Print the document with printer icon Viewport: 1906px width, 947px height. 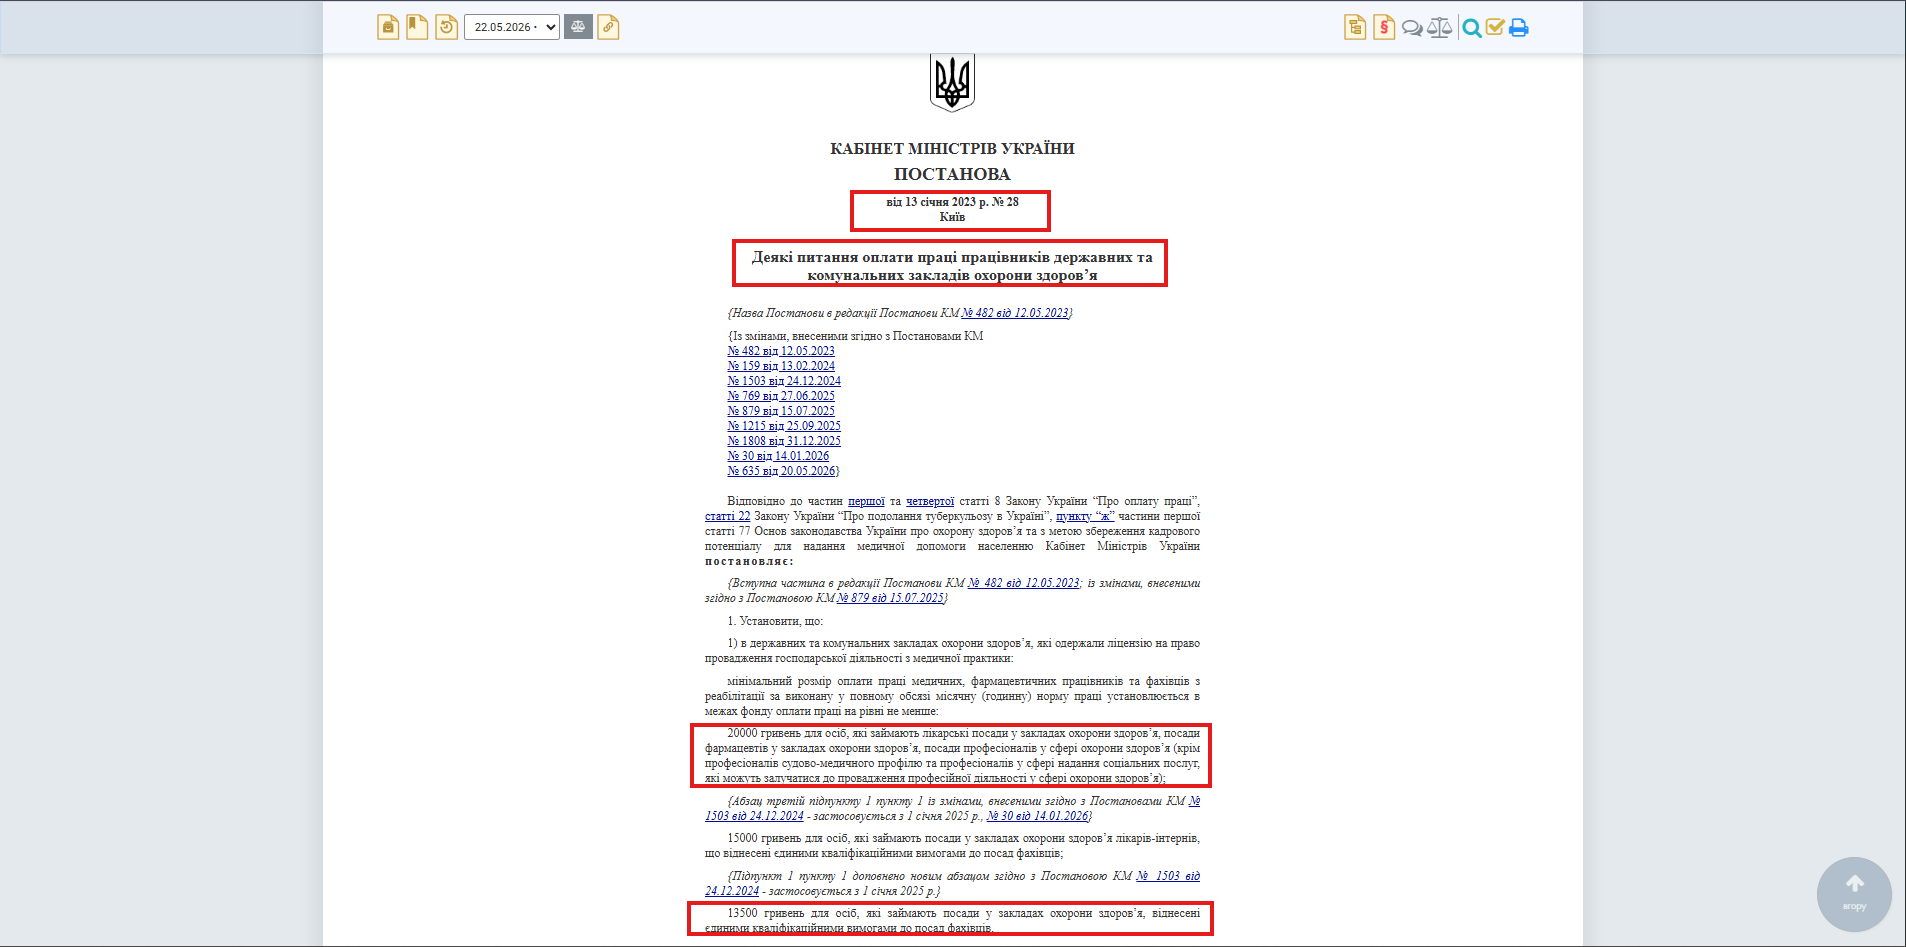1519,28
